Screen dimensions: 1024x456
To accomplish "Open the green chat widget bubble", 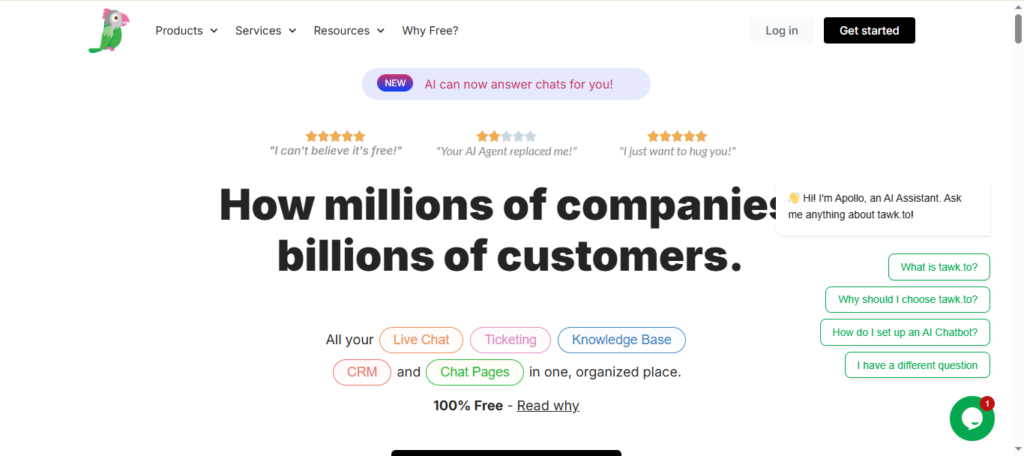I will pos(971,419).
